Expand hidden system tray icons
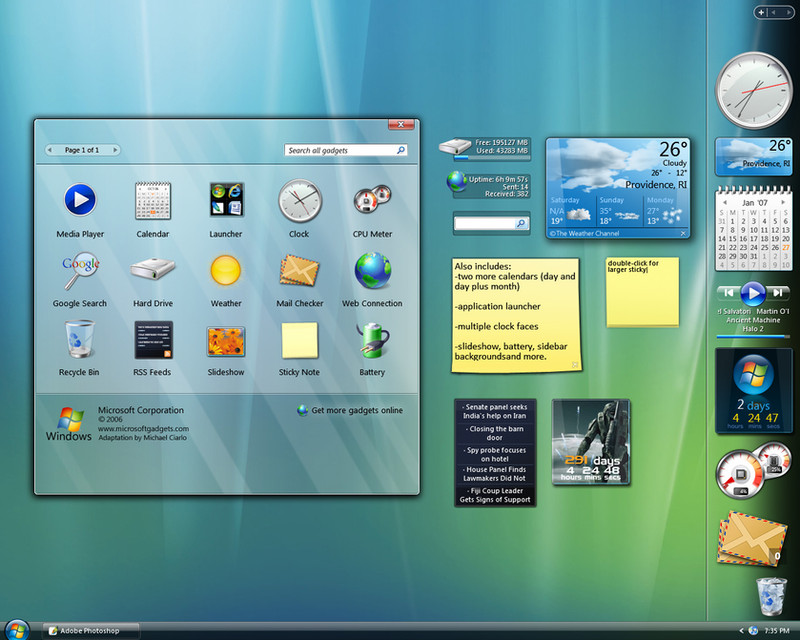Screen dimensions: 800x640 click(x=741, y=631)
